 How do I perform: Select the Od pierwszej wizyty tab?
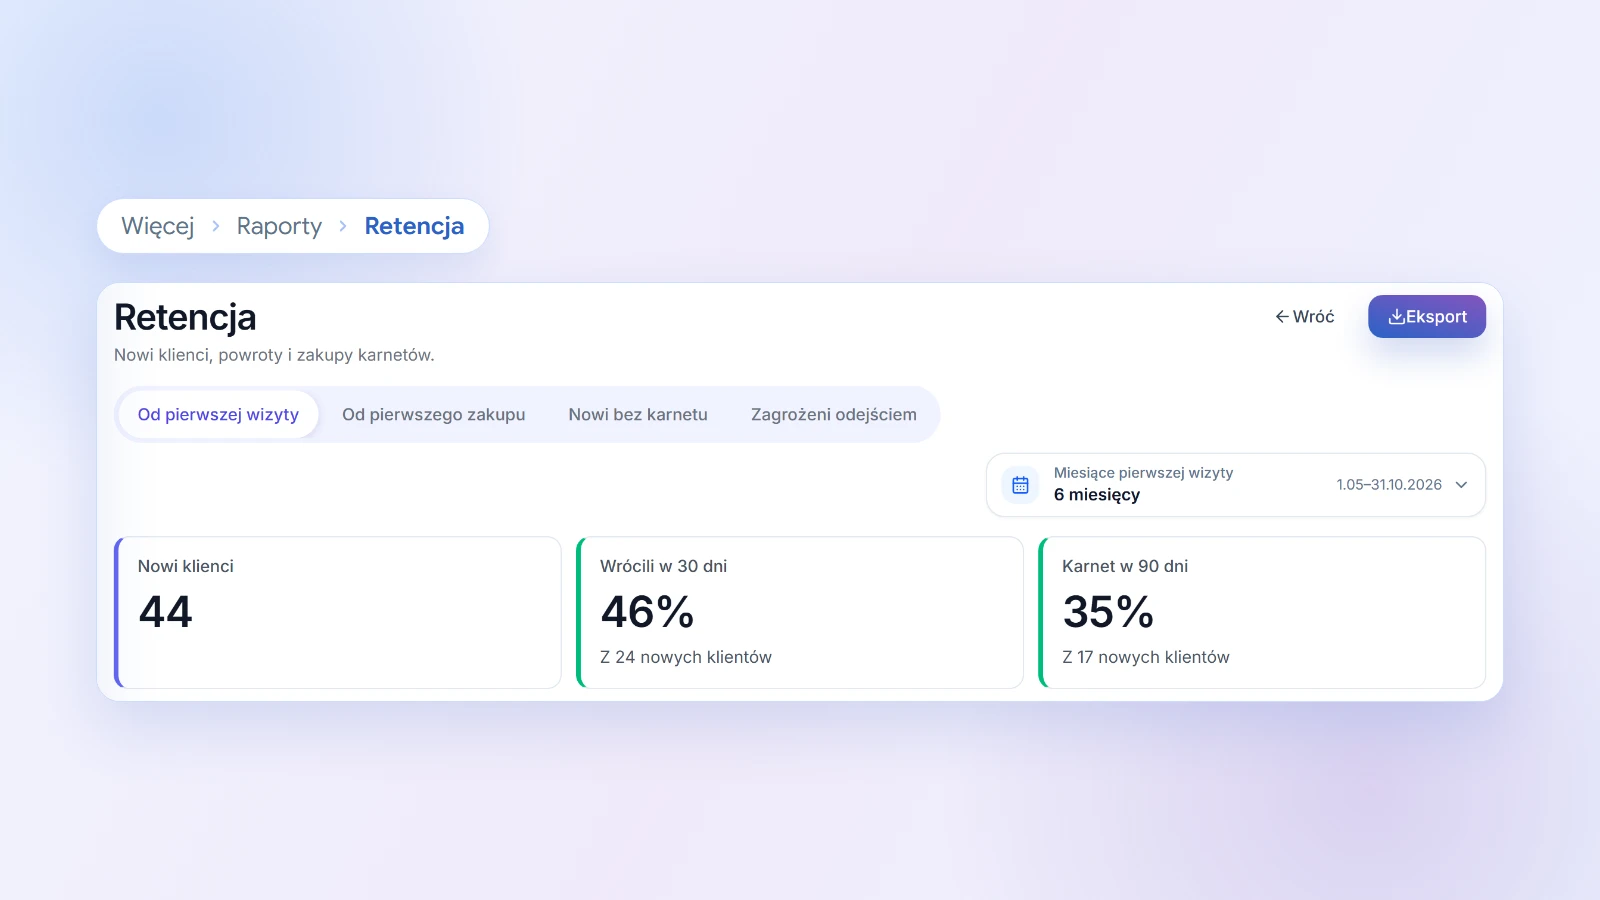(218, 415)
